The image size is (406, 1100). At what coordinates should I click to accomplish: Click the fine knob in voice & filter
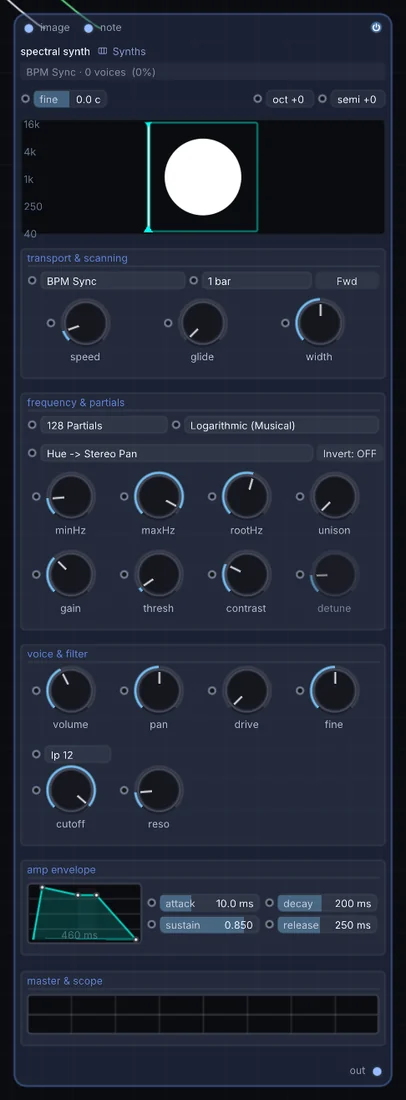click(x=334, y=690)
